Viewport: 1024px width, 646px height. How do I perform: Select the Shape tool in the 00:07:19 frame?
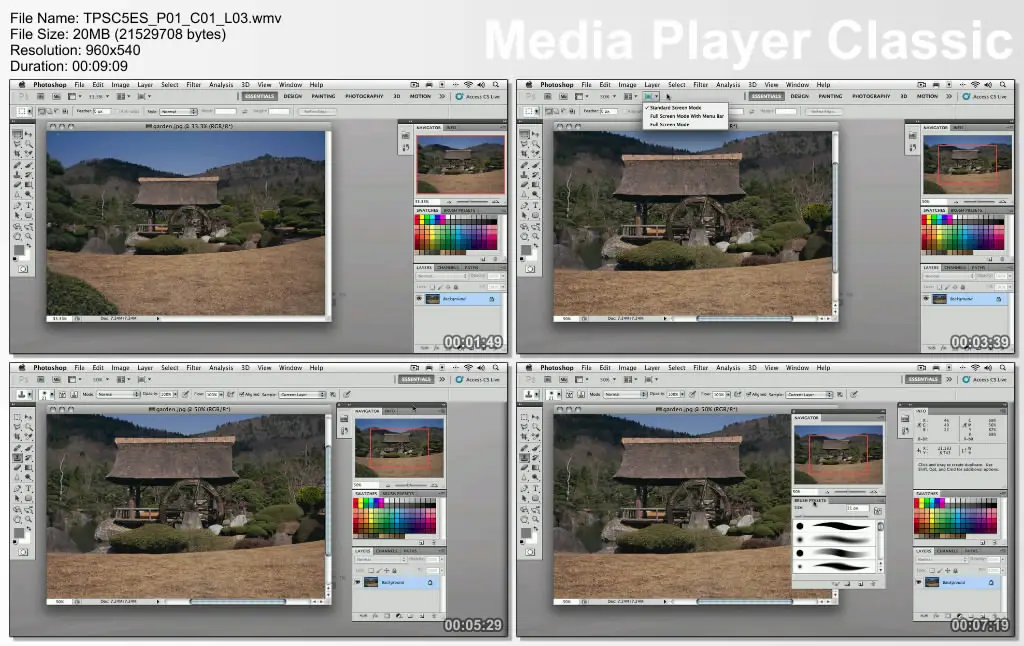[x=535, y=498]
